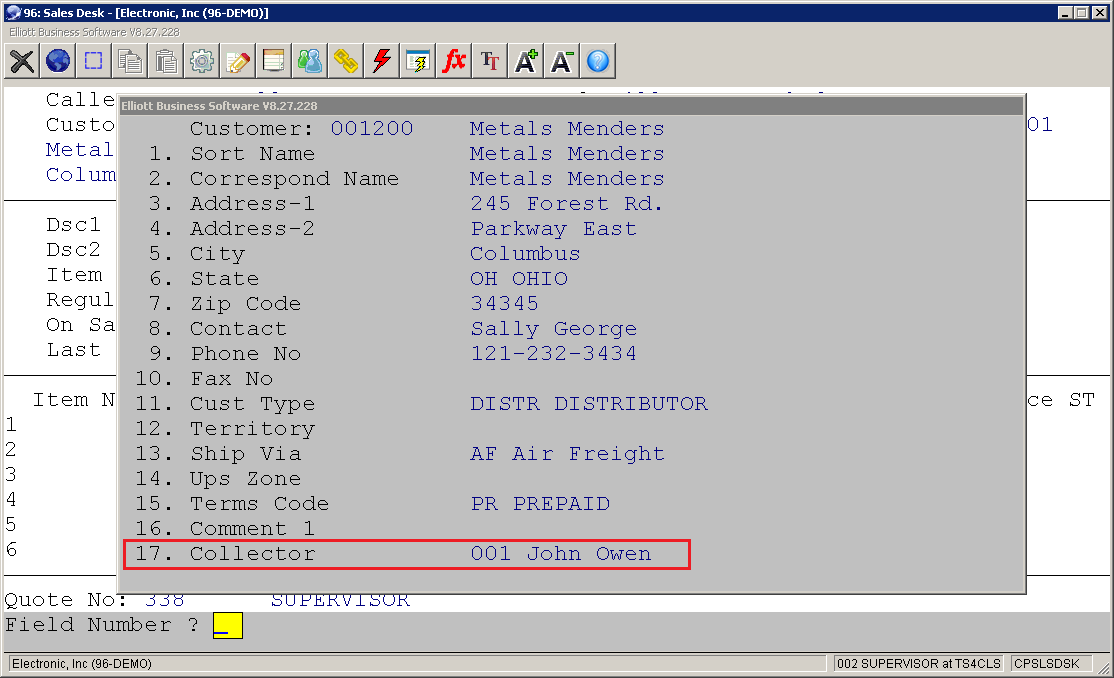
Task: Click the lined notes list icon
Action: (274, 61)
